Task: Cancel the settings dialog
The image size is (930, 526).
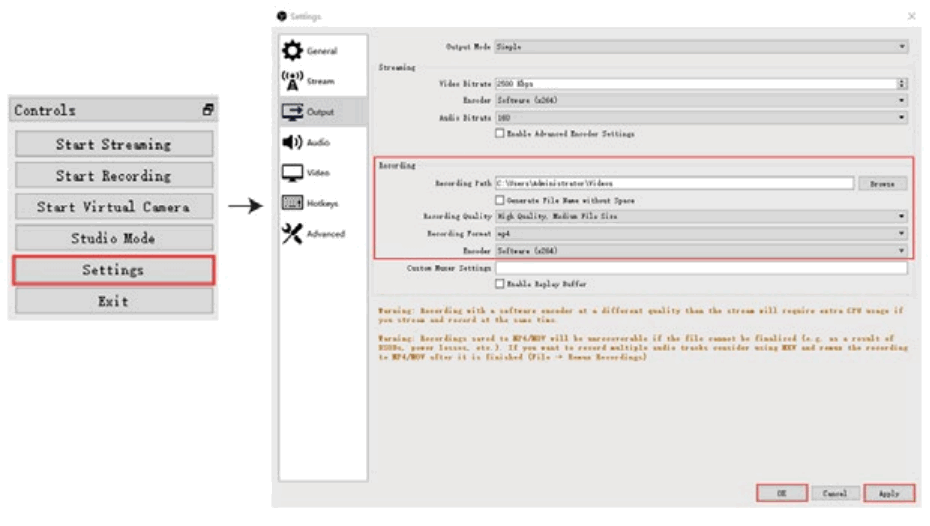Action: [x=835, y=493]
